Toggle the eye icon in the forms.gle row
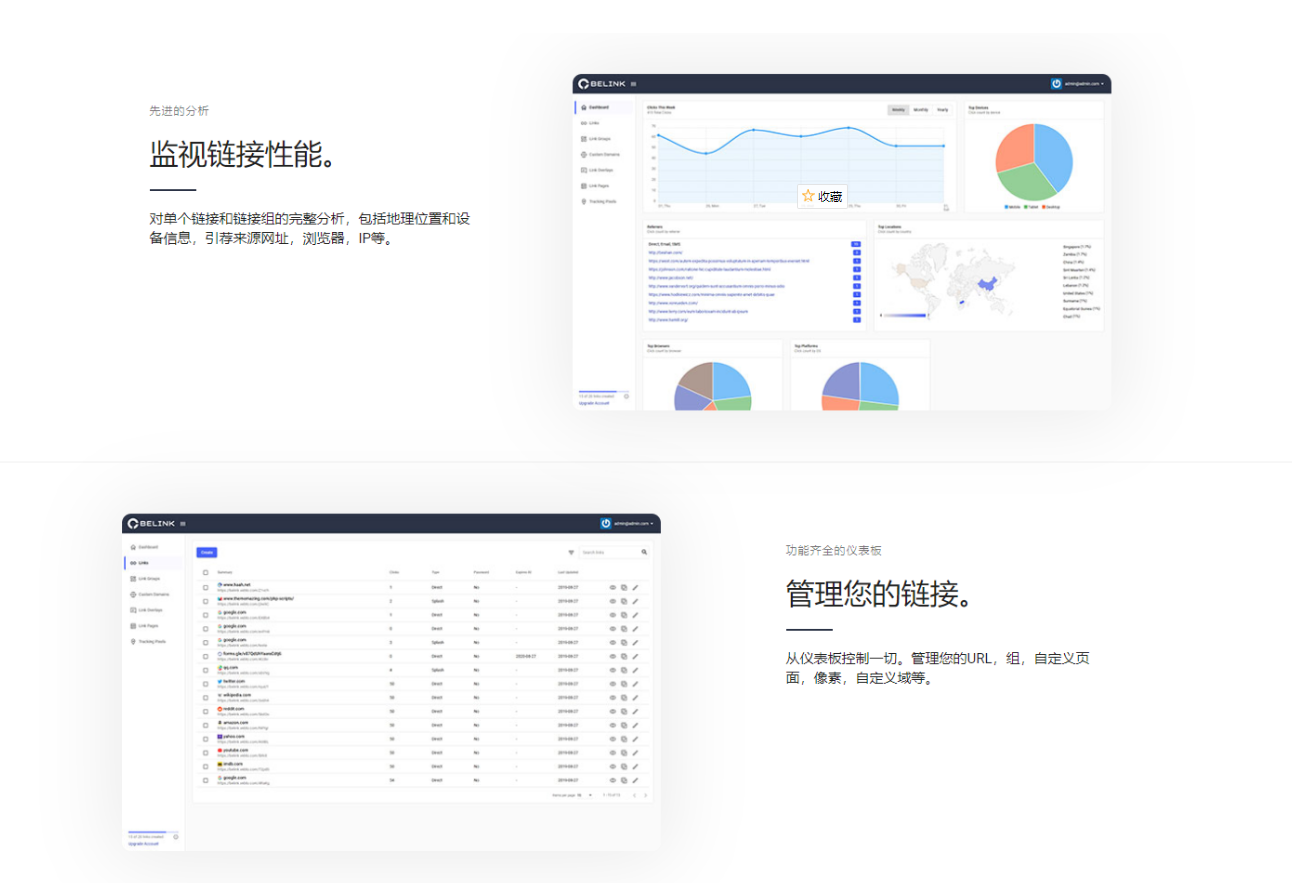The height and width of the screenshot is (883, 1292). coord(612,656)
